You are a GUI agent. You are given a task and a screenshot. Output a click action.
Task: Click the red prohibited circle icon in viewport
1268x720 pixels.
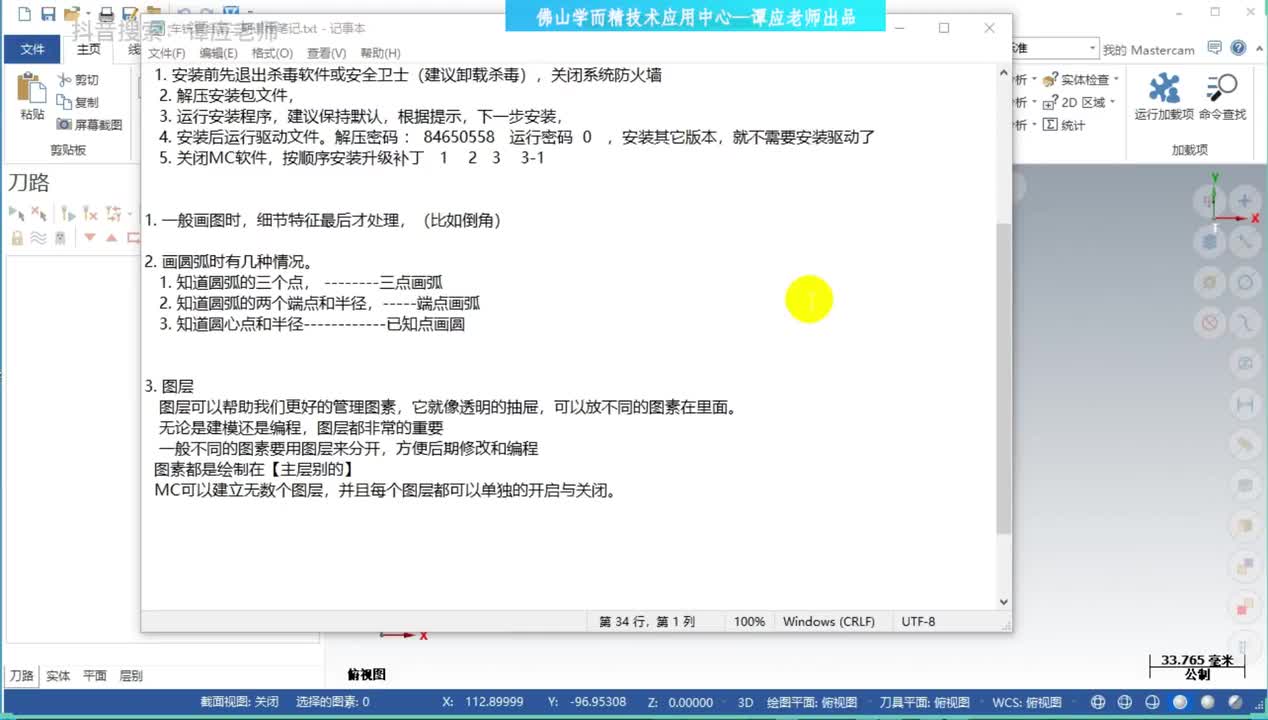1210,323
